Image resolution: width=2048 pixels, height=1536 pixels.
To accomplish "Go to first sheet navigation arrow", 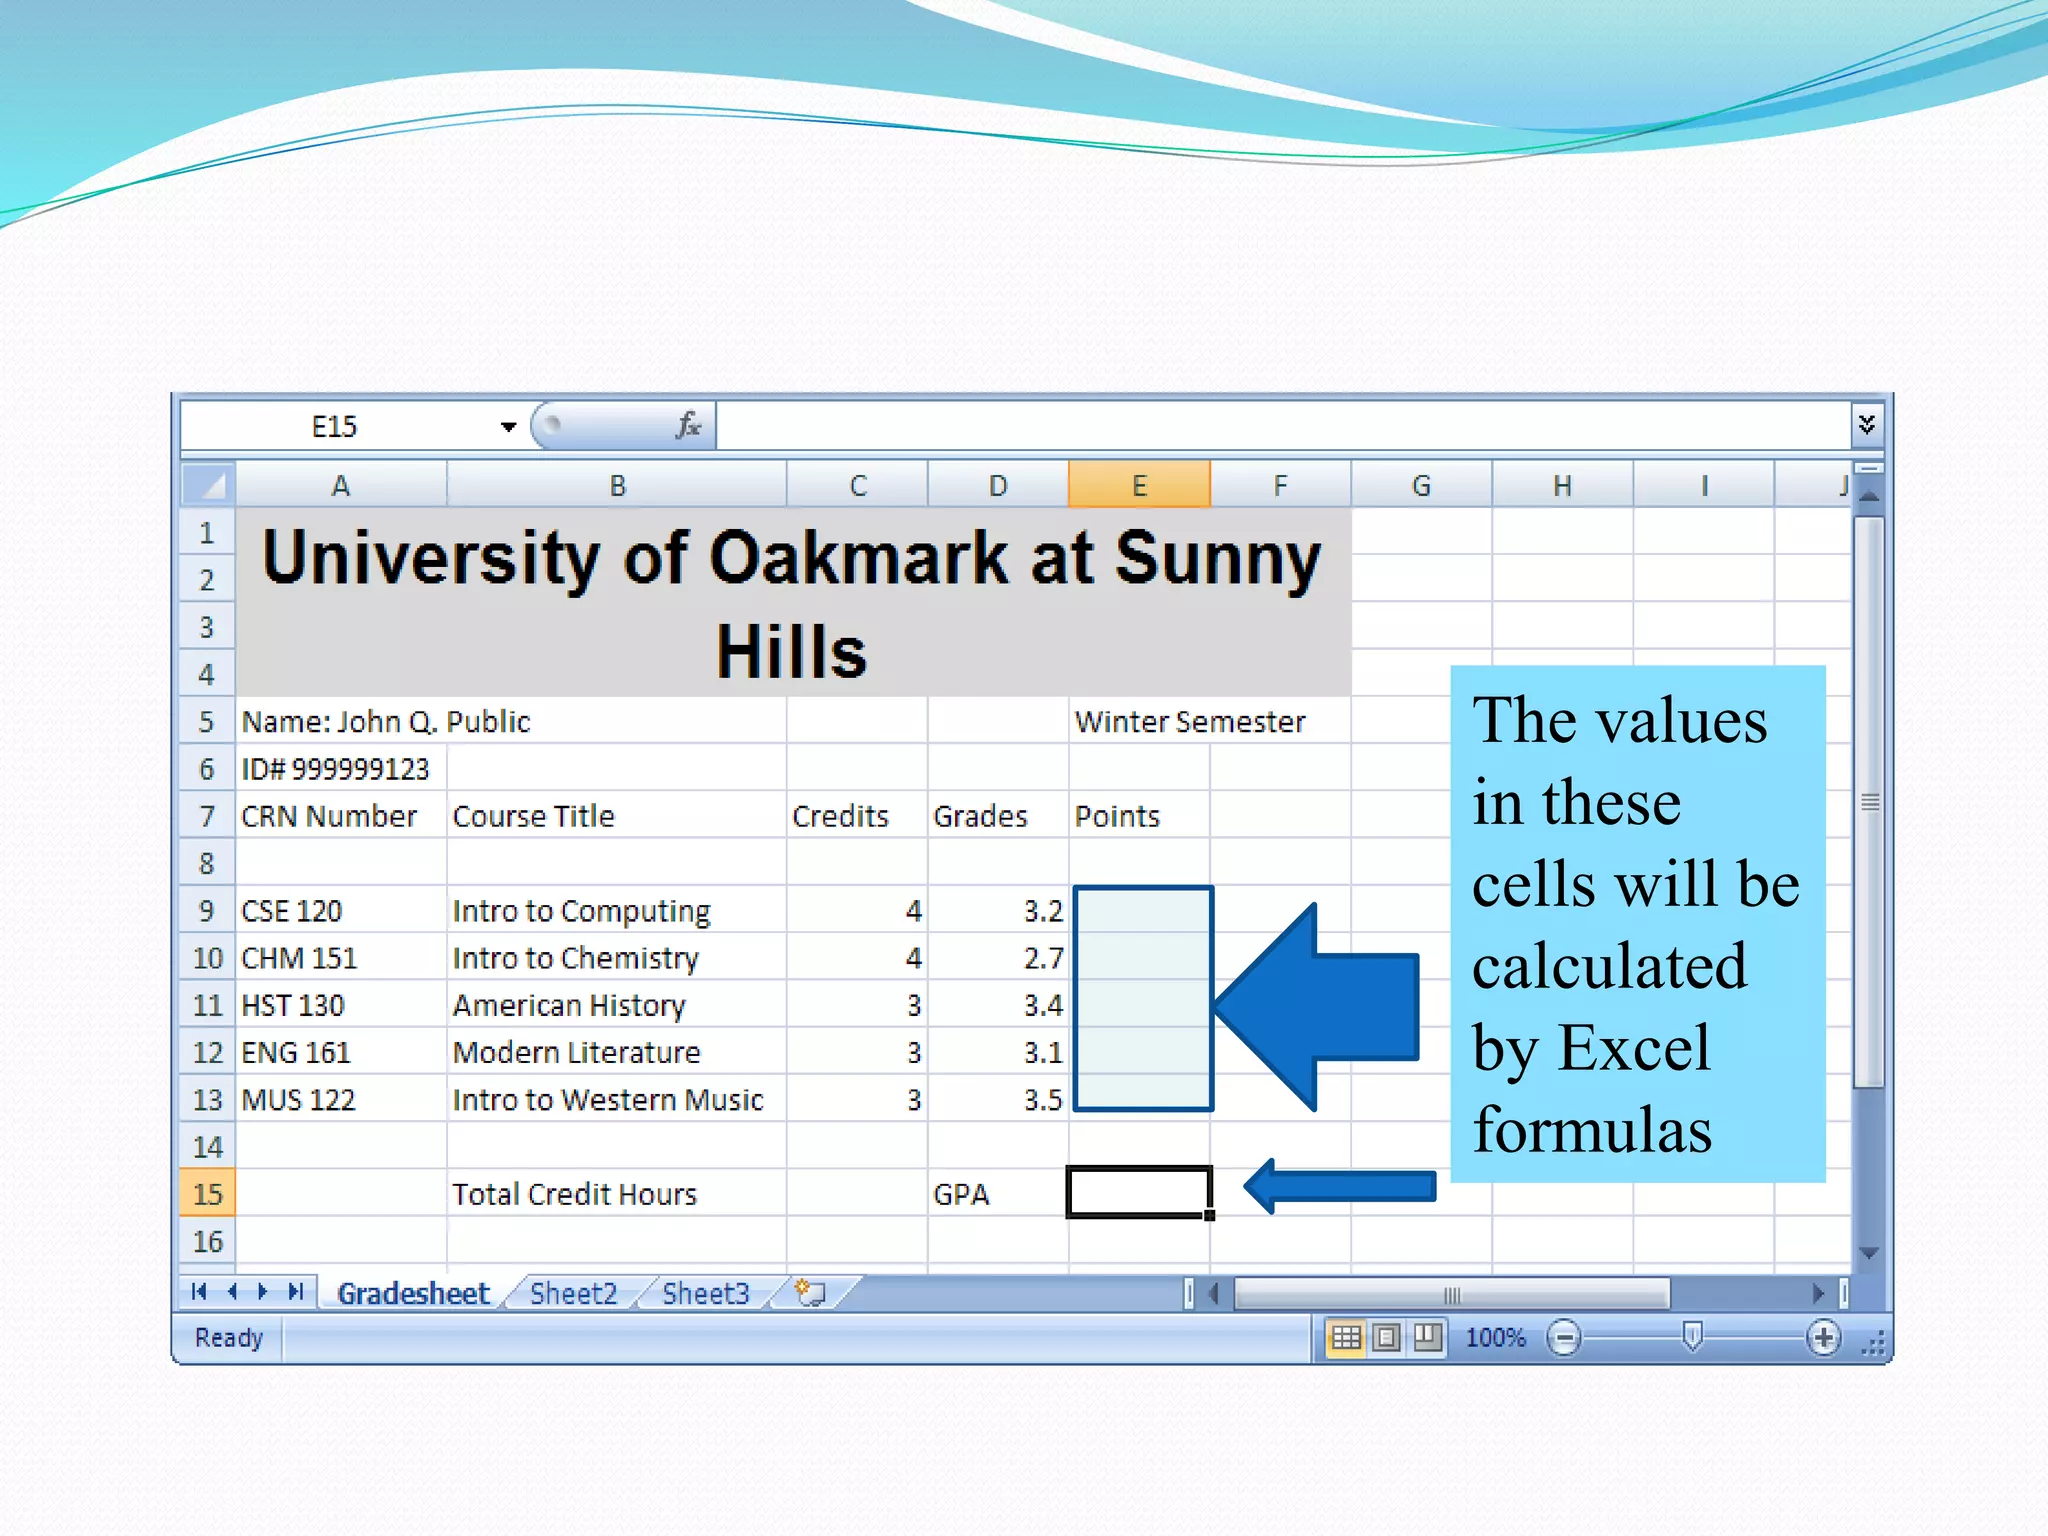I will click(x=199, y=1292).
